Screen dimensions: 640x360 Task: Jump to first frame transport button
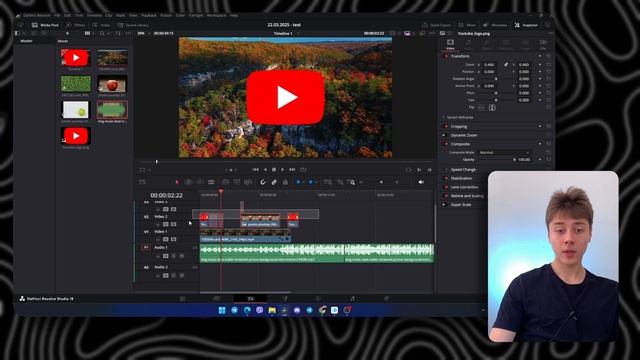256,169
